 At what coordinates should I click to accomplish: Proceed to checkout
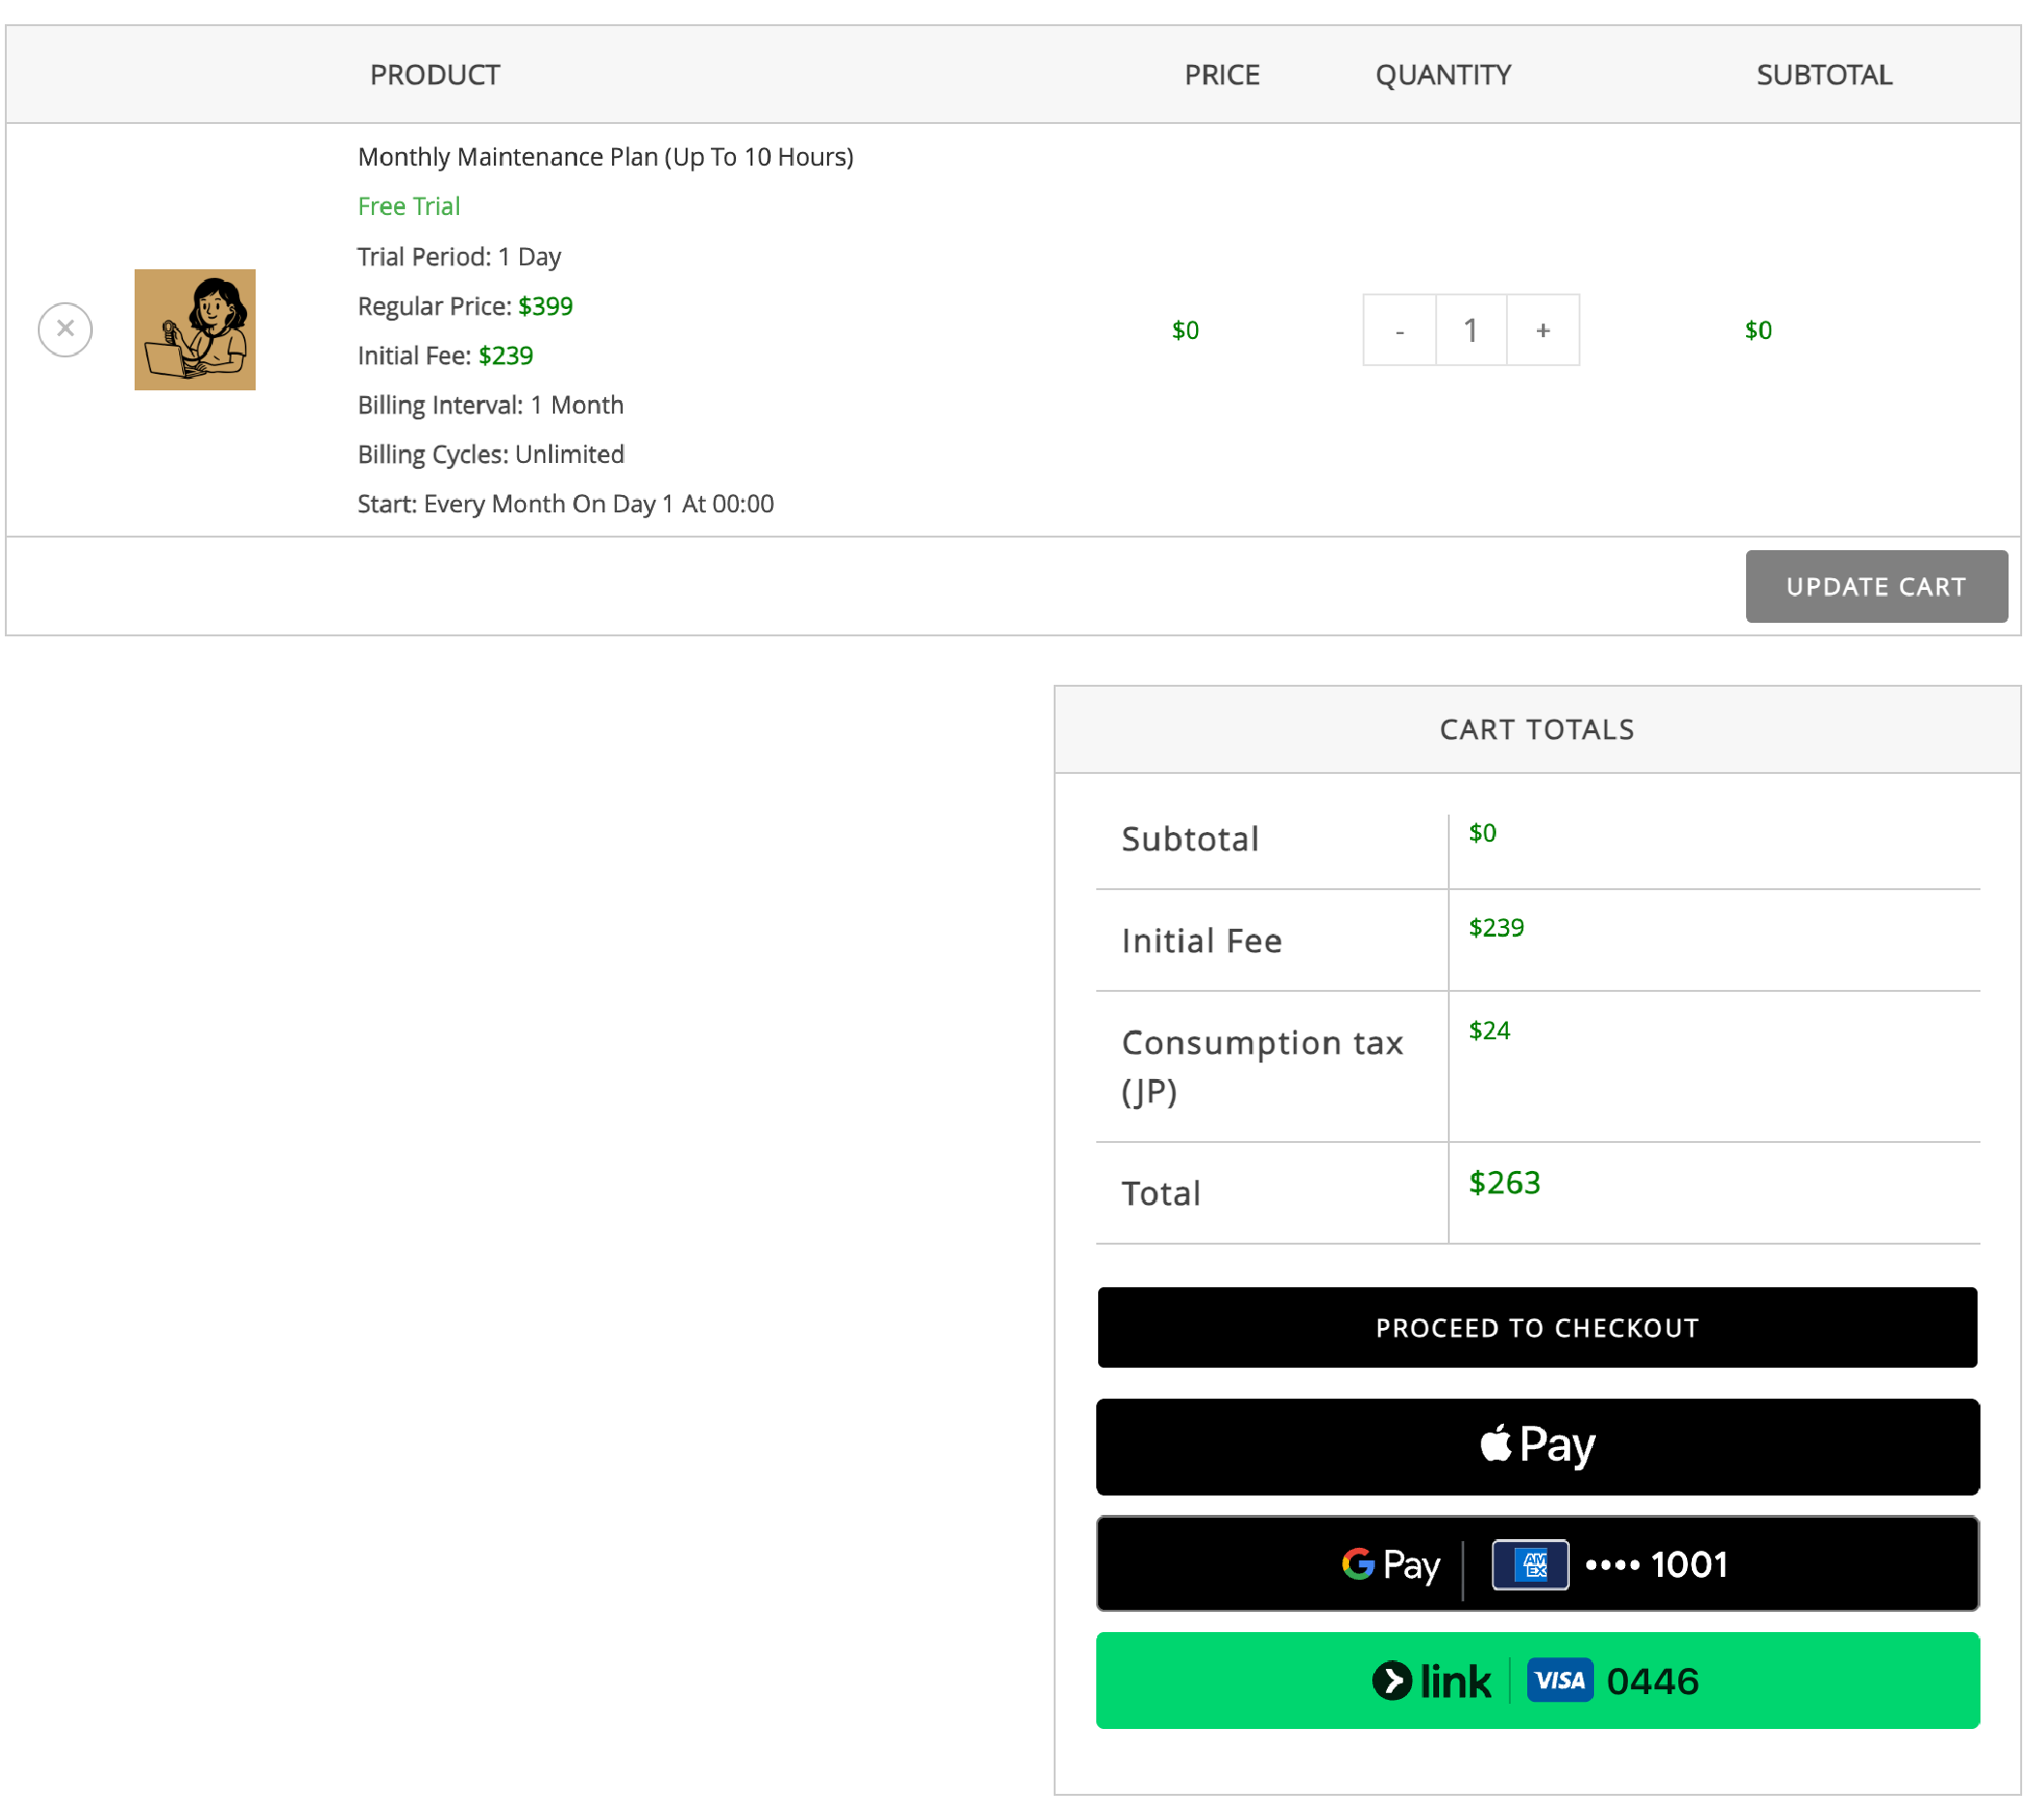[1536, 1327]
